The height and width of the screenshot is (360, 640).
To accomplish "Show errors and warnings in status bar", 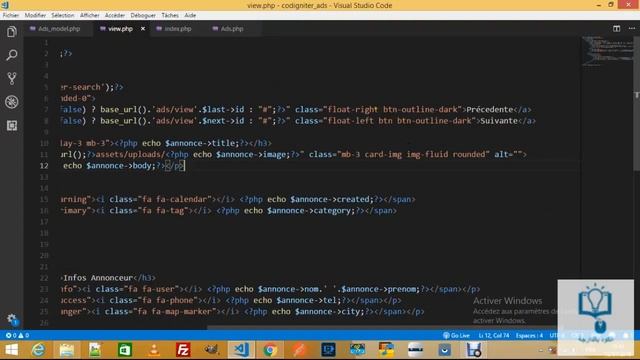I will [17, 335].
